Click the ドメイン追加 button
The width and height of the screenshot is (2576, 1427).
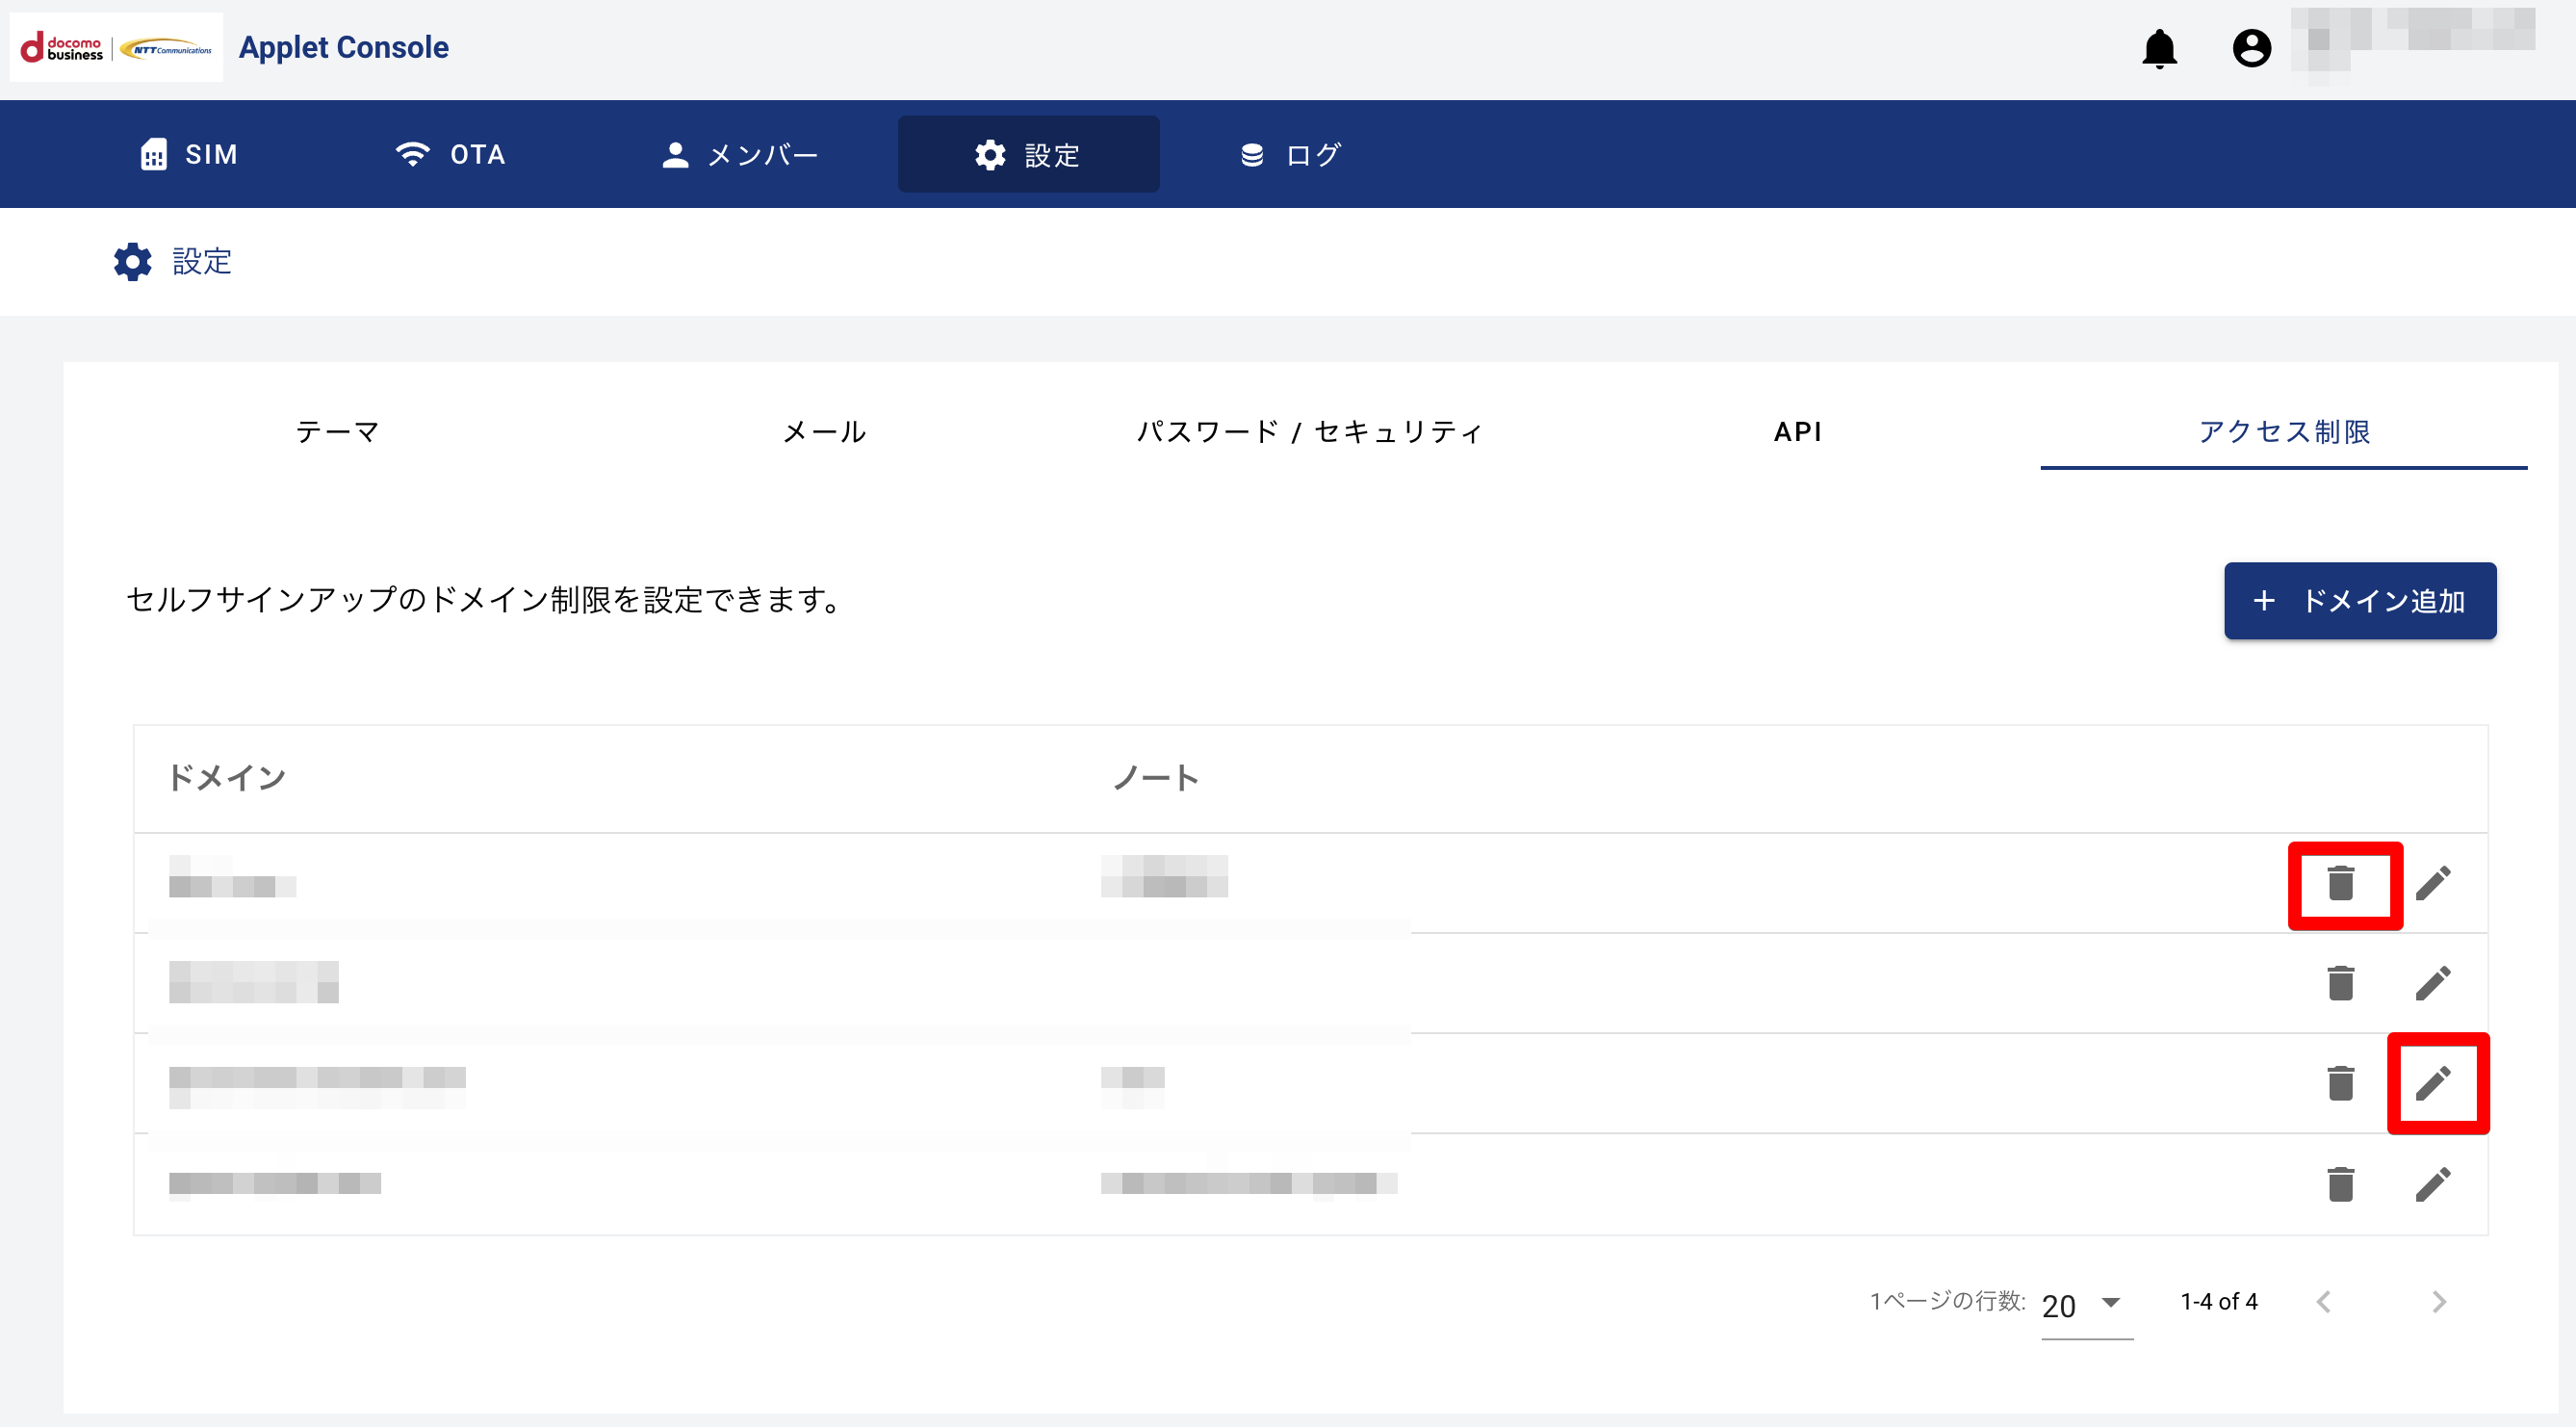tap(2359, 600)
